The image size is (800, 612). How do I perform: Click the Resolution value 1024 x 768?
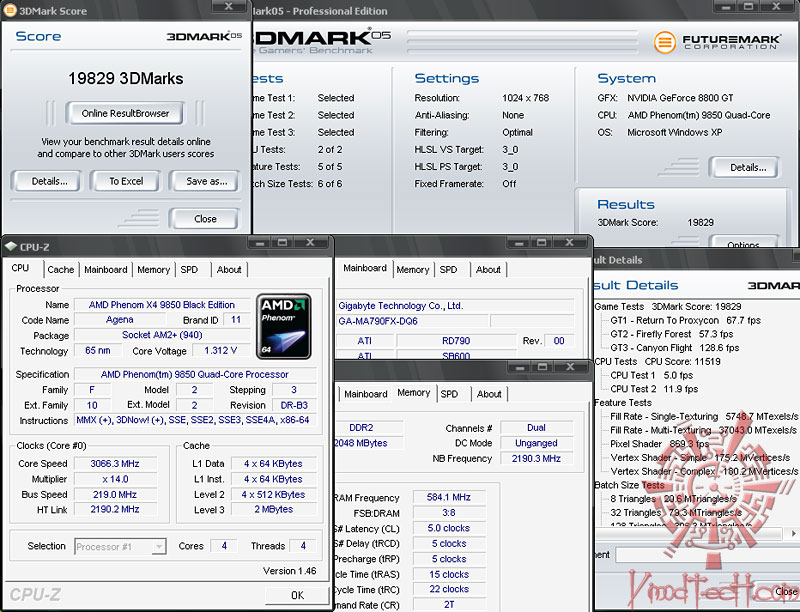pos(526,98)
